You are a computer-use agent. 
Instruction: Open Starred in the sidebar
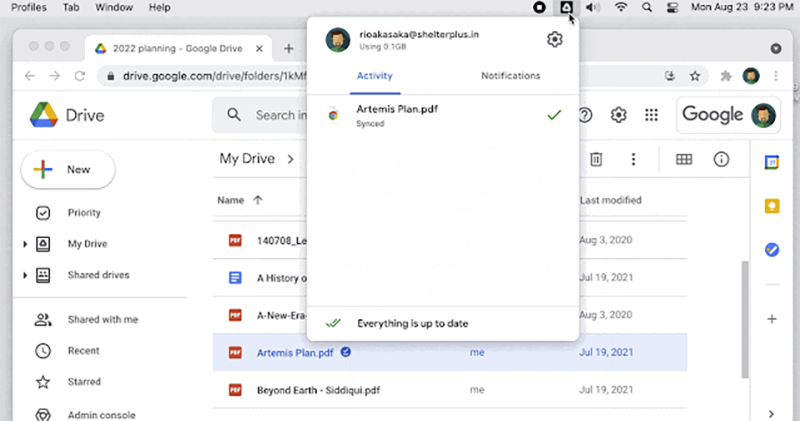(84, 382)
